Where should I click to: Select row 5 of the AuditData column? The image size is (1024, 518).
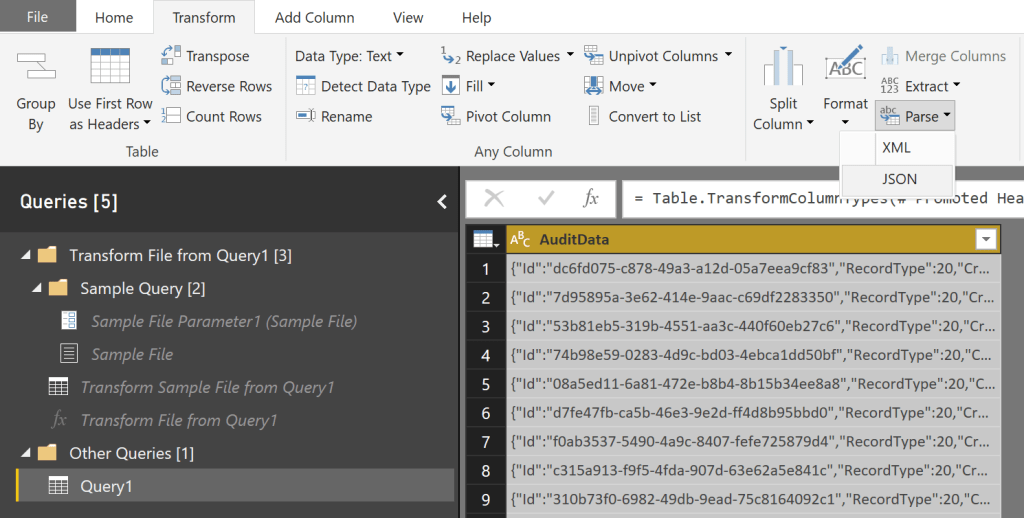click(x=750, y=383)
